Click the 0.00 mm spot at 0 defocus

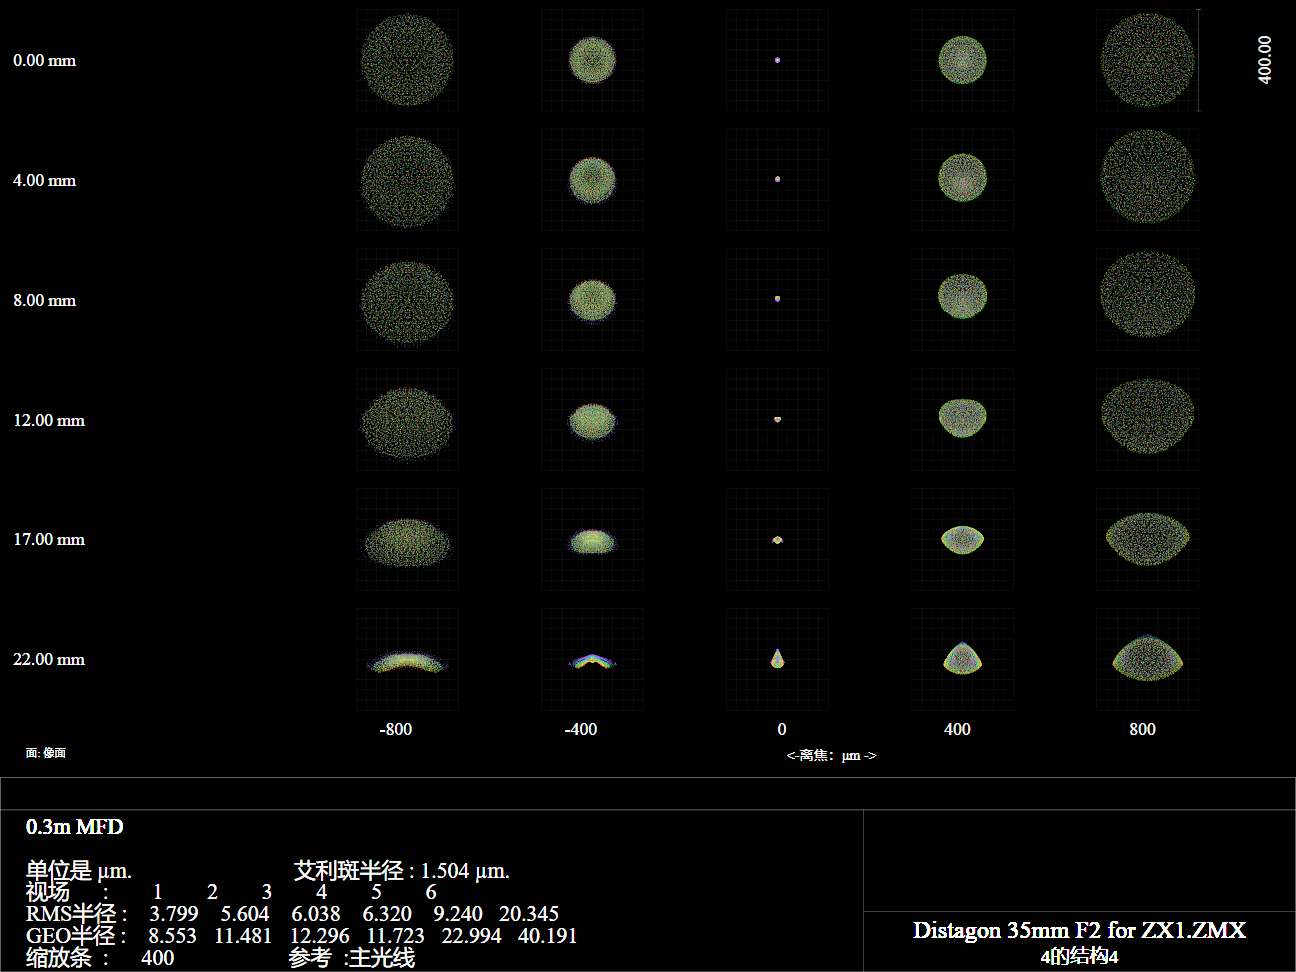(x=777, y=60)
